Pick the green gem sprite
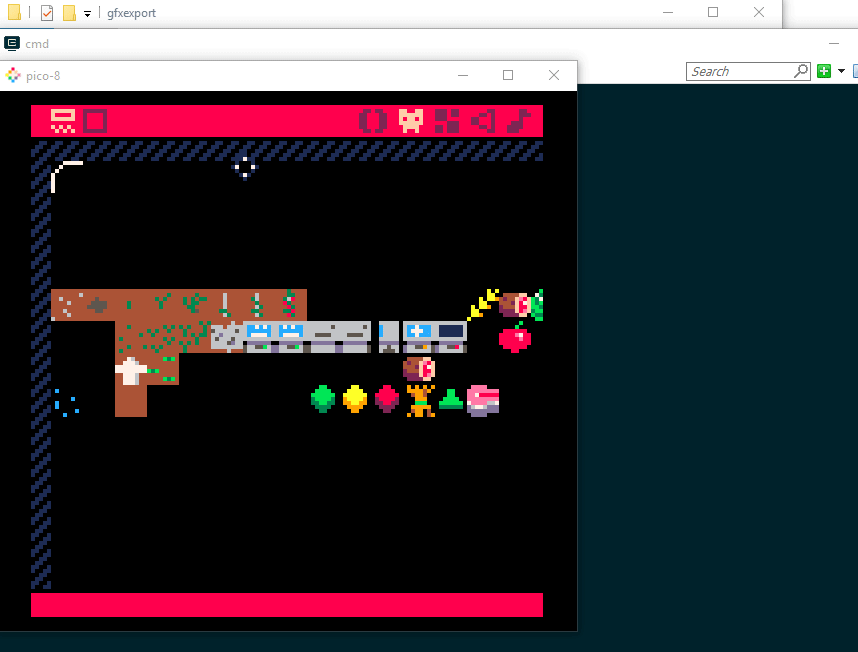Screen dimensions: 858x652 point(323,399)
